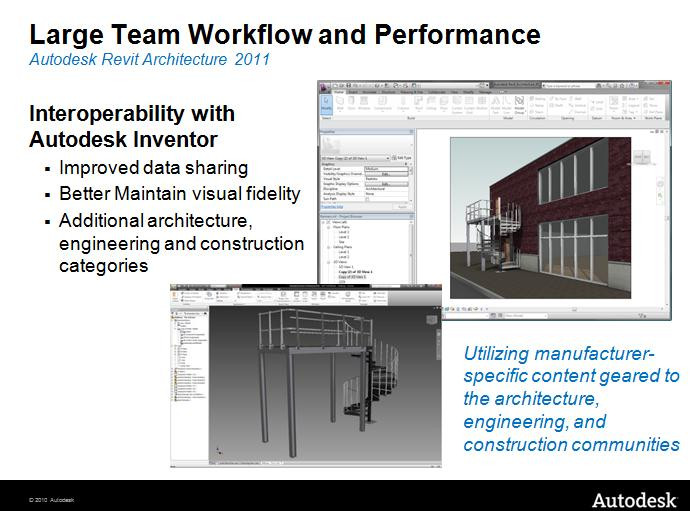Choose the Wall tool in Revit ribbon

coord(340,103)
